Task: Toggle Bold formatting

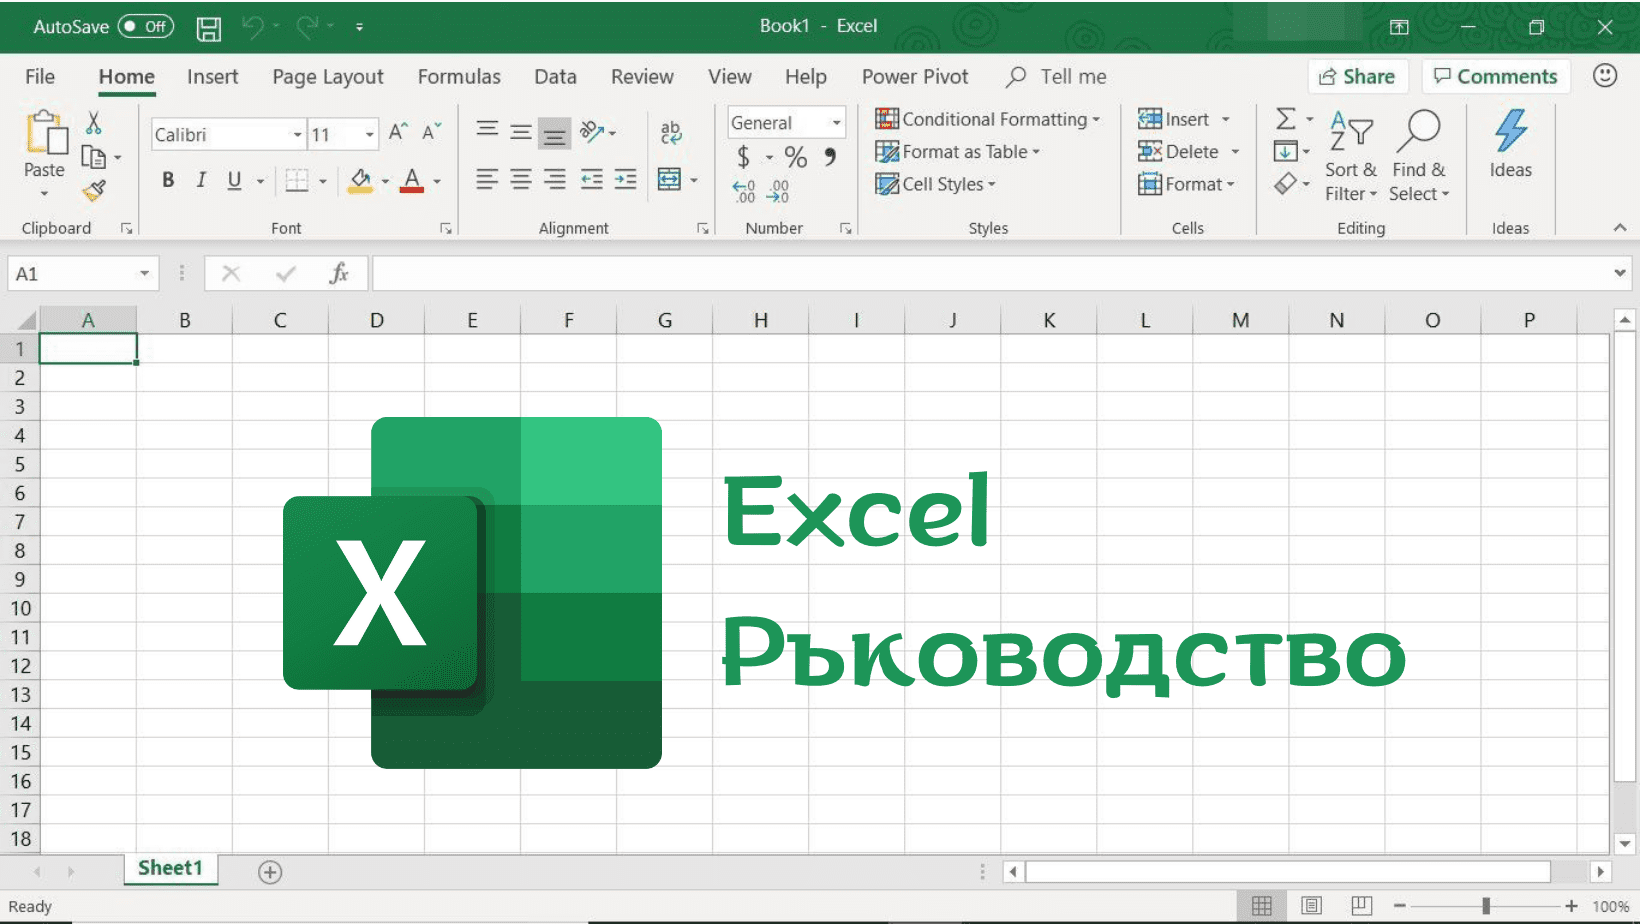Action: click(168, 180)
